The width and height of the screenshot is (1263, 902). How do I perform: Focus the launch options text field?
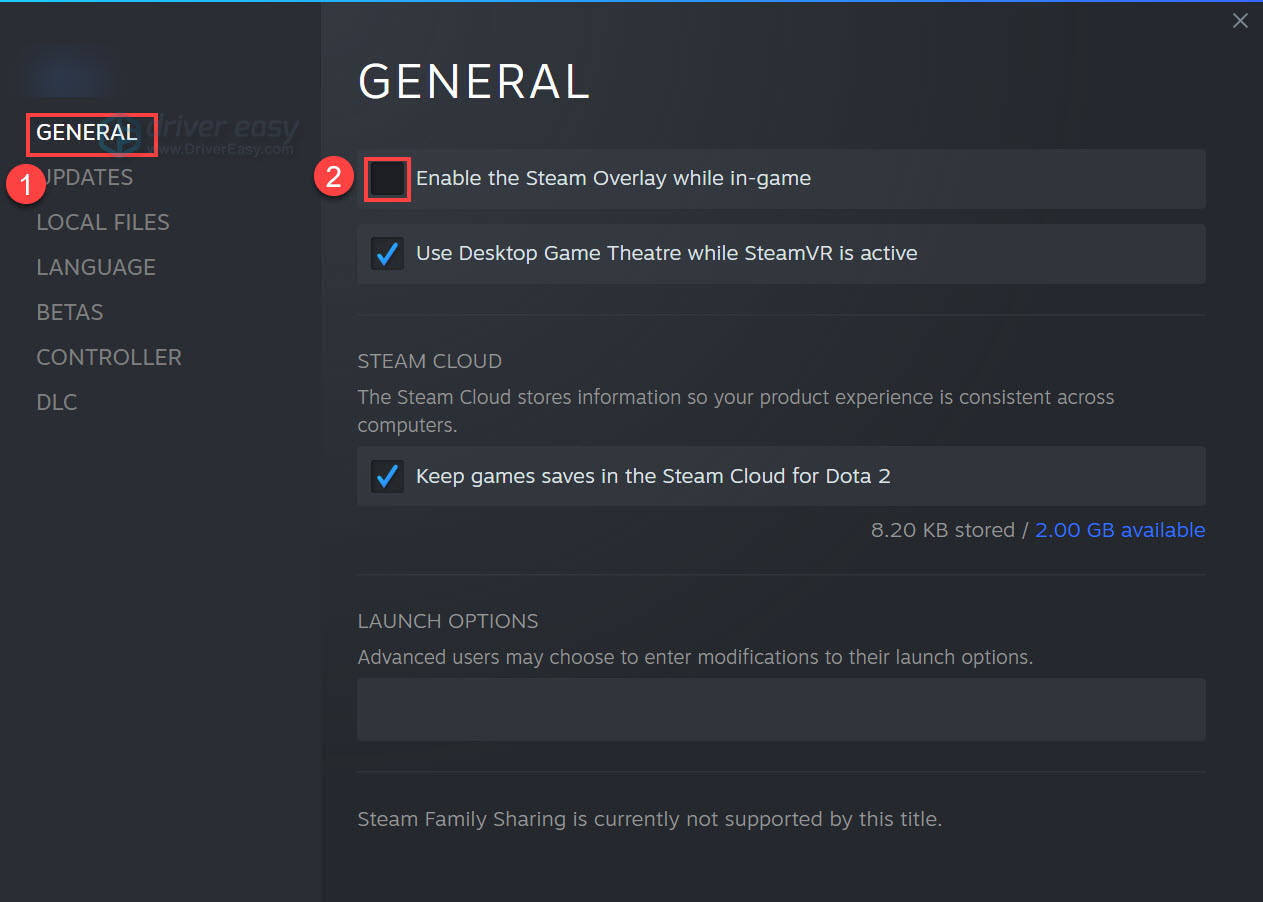pyautogui.click(x=780, y=709)
